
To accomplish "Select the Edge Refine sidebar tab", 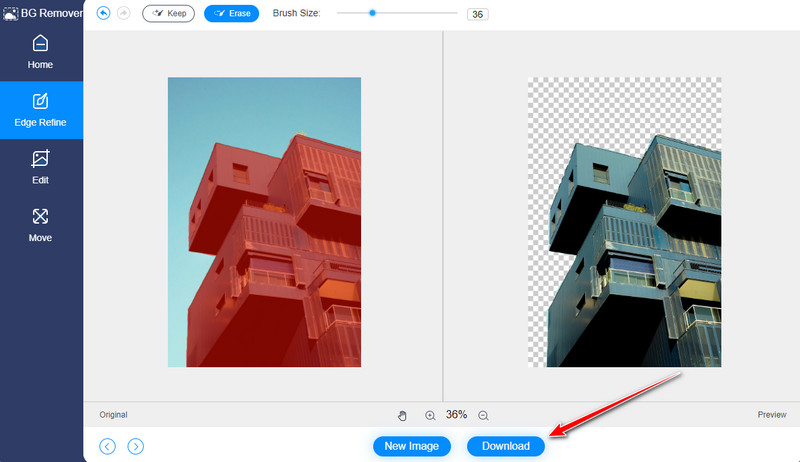I will tap(40, 110).
